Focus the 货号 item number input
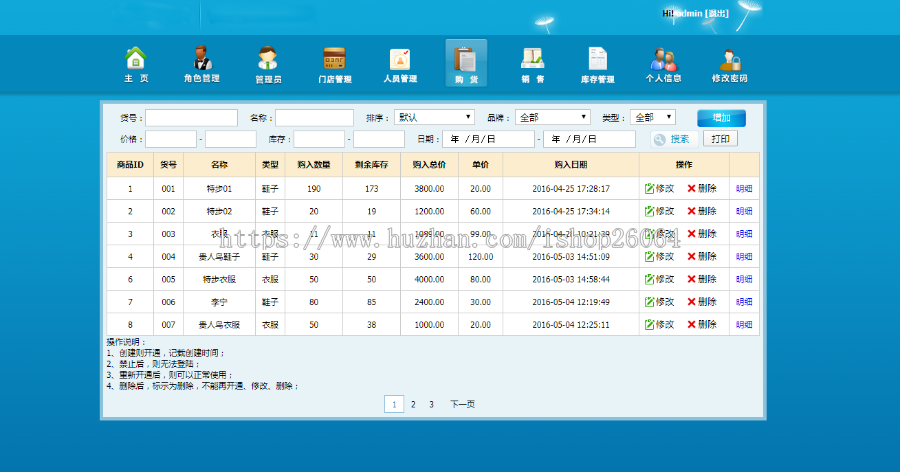Image resolution: width=900 pixels, height=472 pixels. (x=191, y=118)
